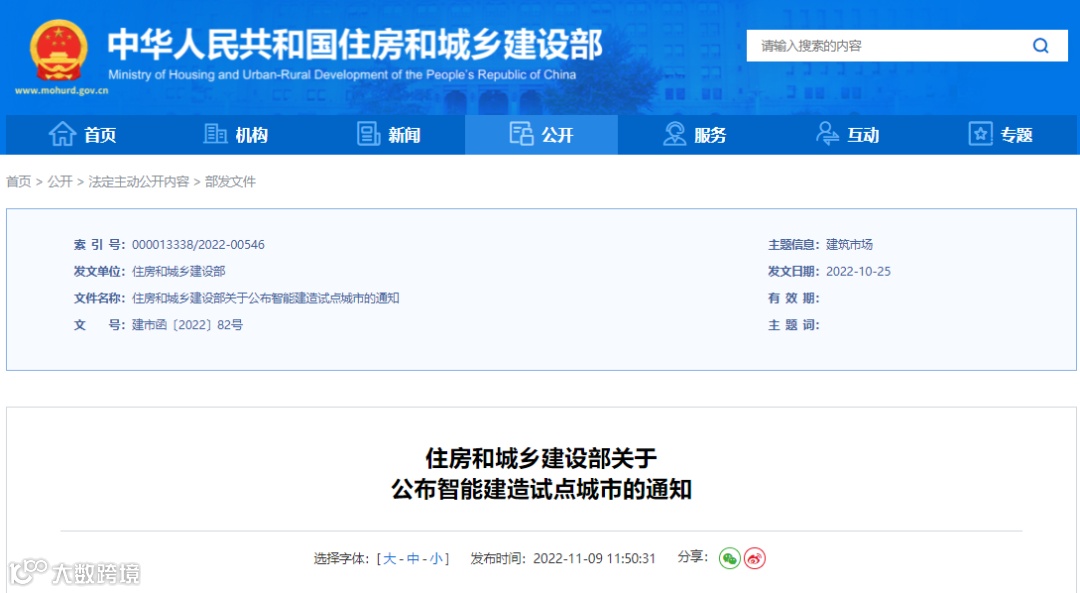Image resolution: width=1080 pixels, height=593 pixels.
Task: Click the www.mohurd.gov.cn URL text
Action: (61, 90)
